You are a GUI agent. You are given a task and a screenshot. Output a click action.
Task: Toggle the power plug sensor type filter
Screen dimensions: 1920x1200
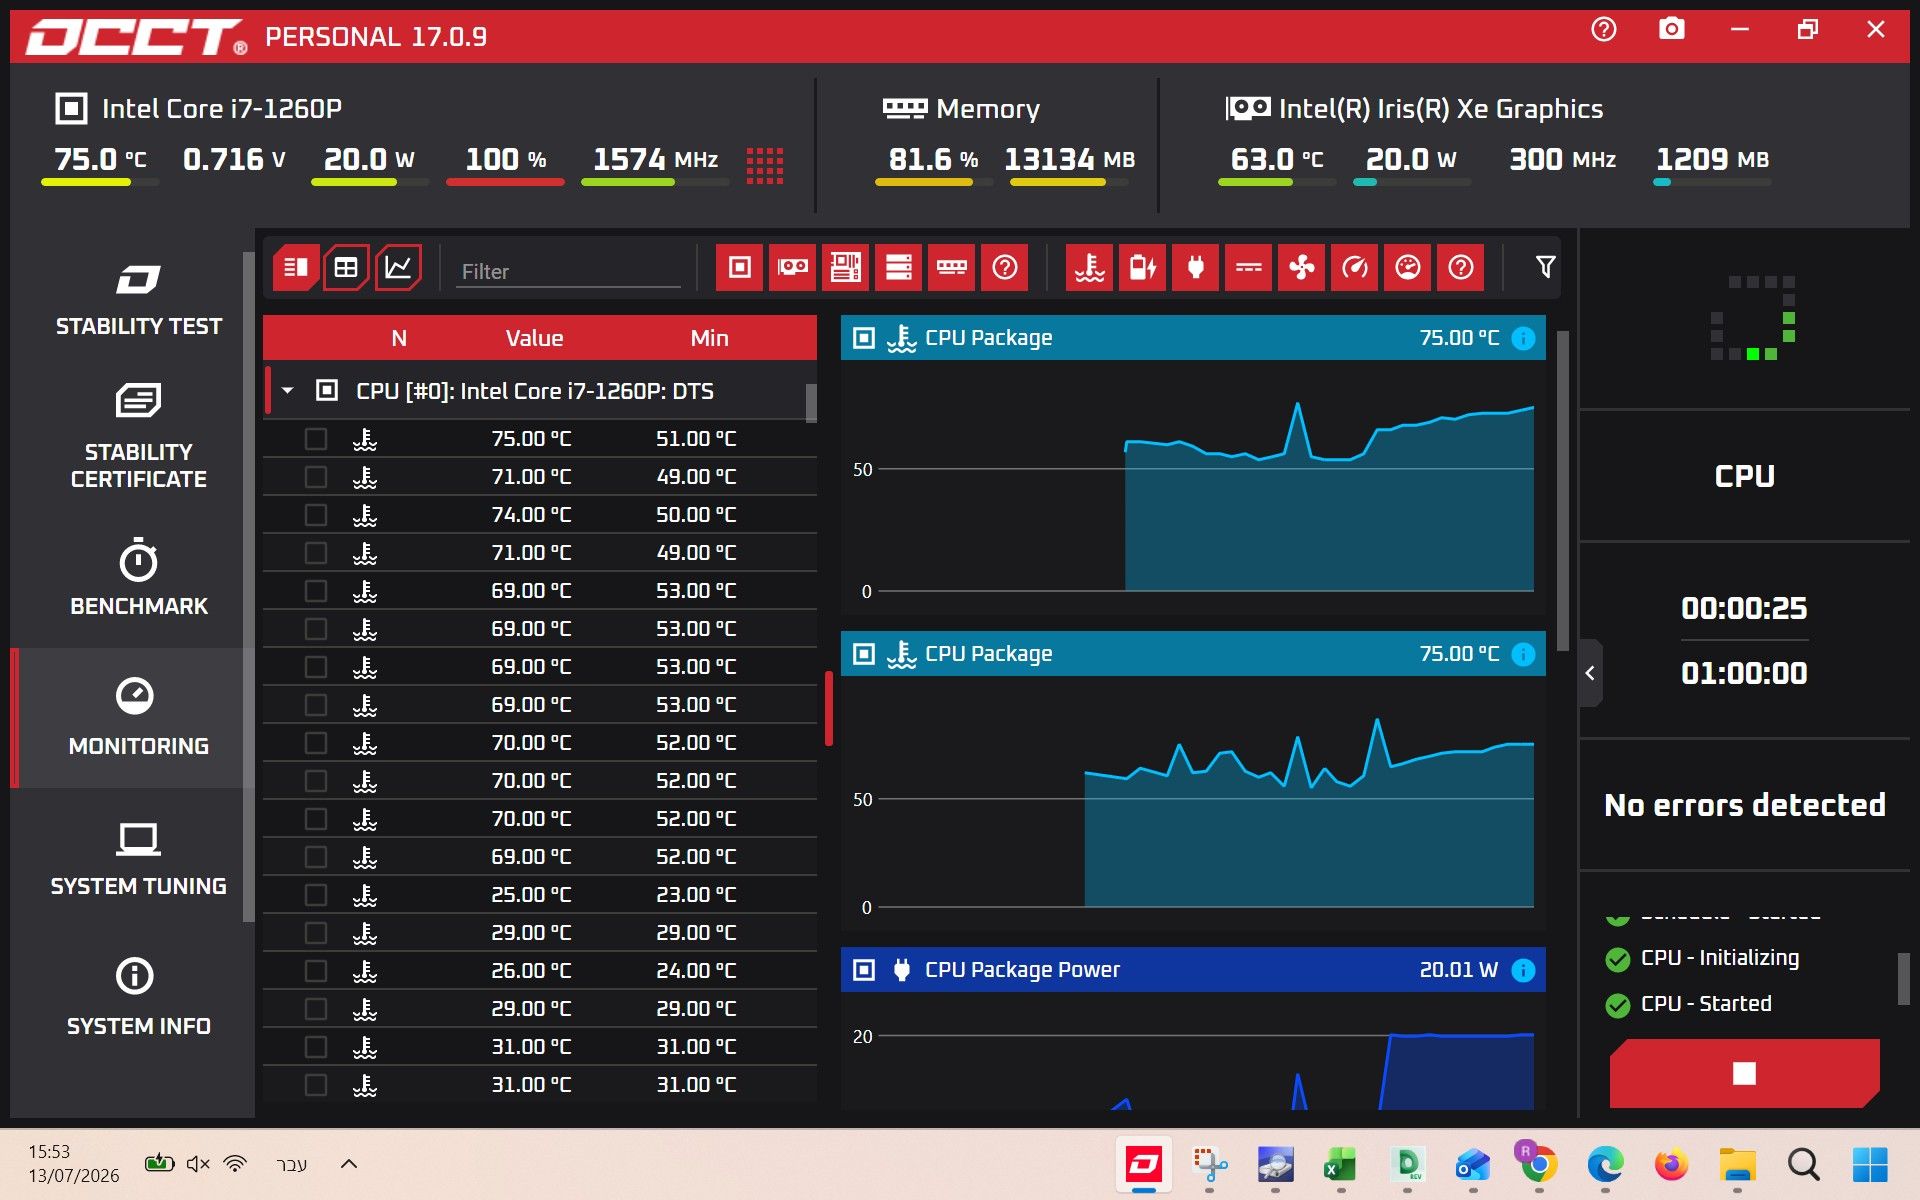coord(1196,268)
